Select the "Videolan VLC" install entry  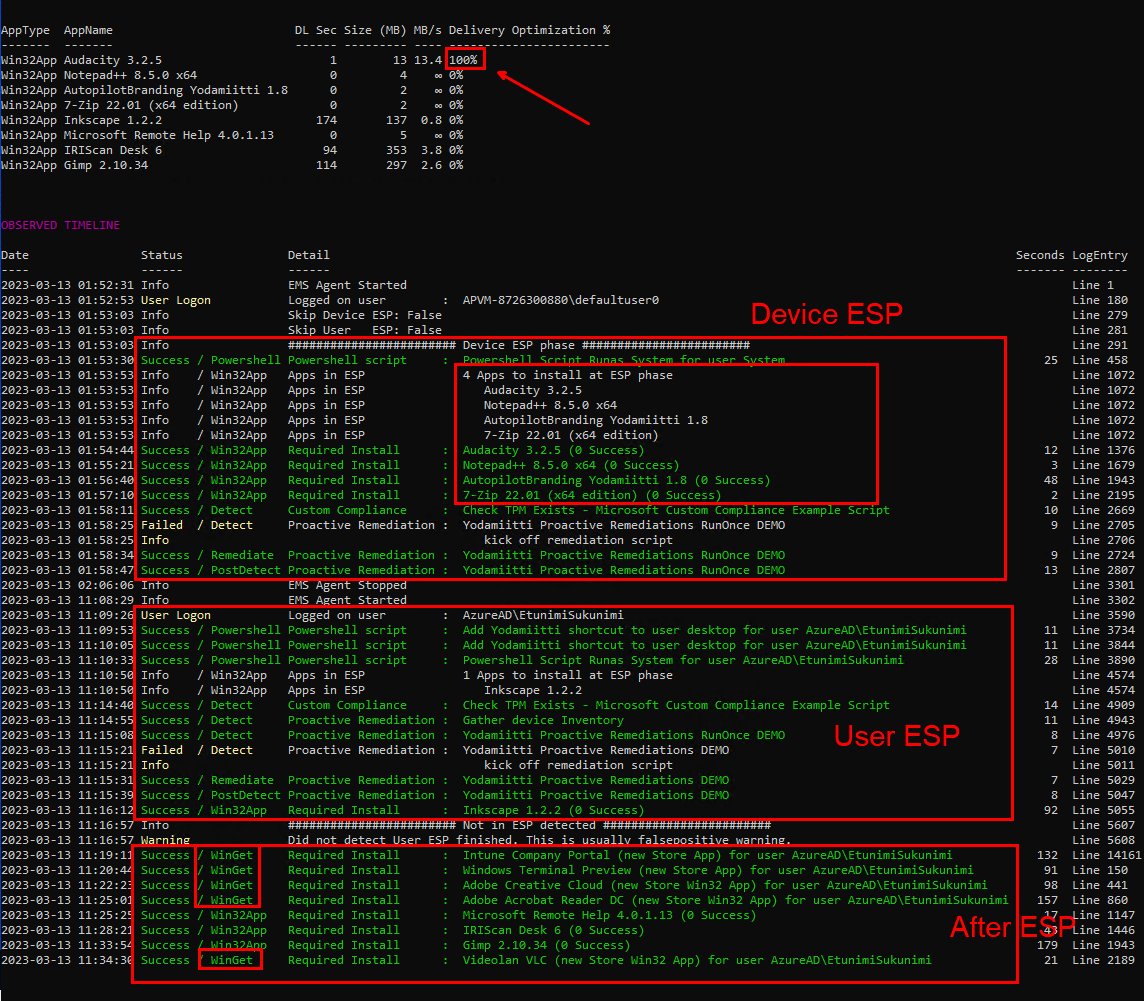(x=697, y=959)
